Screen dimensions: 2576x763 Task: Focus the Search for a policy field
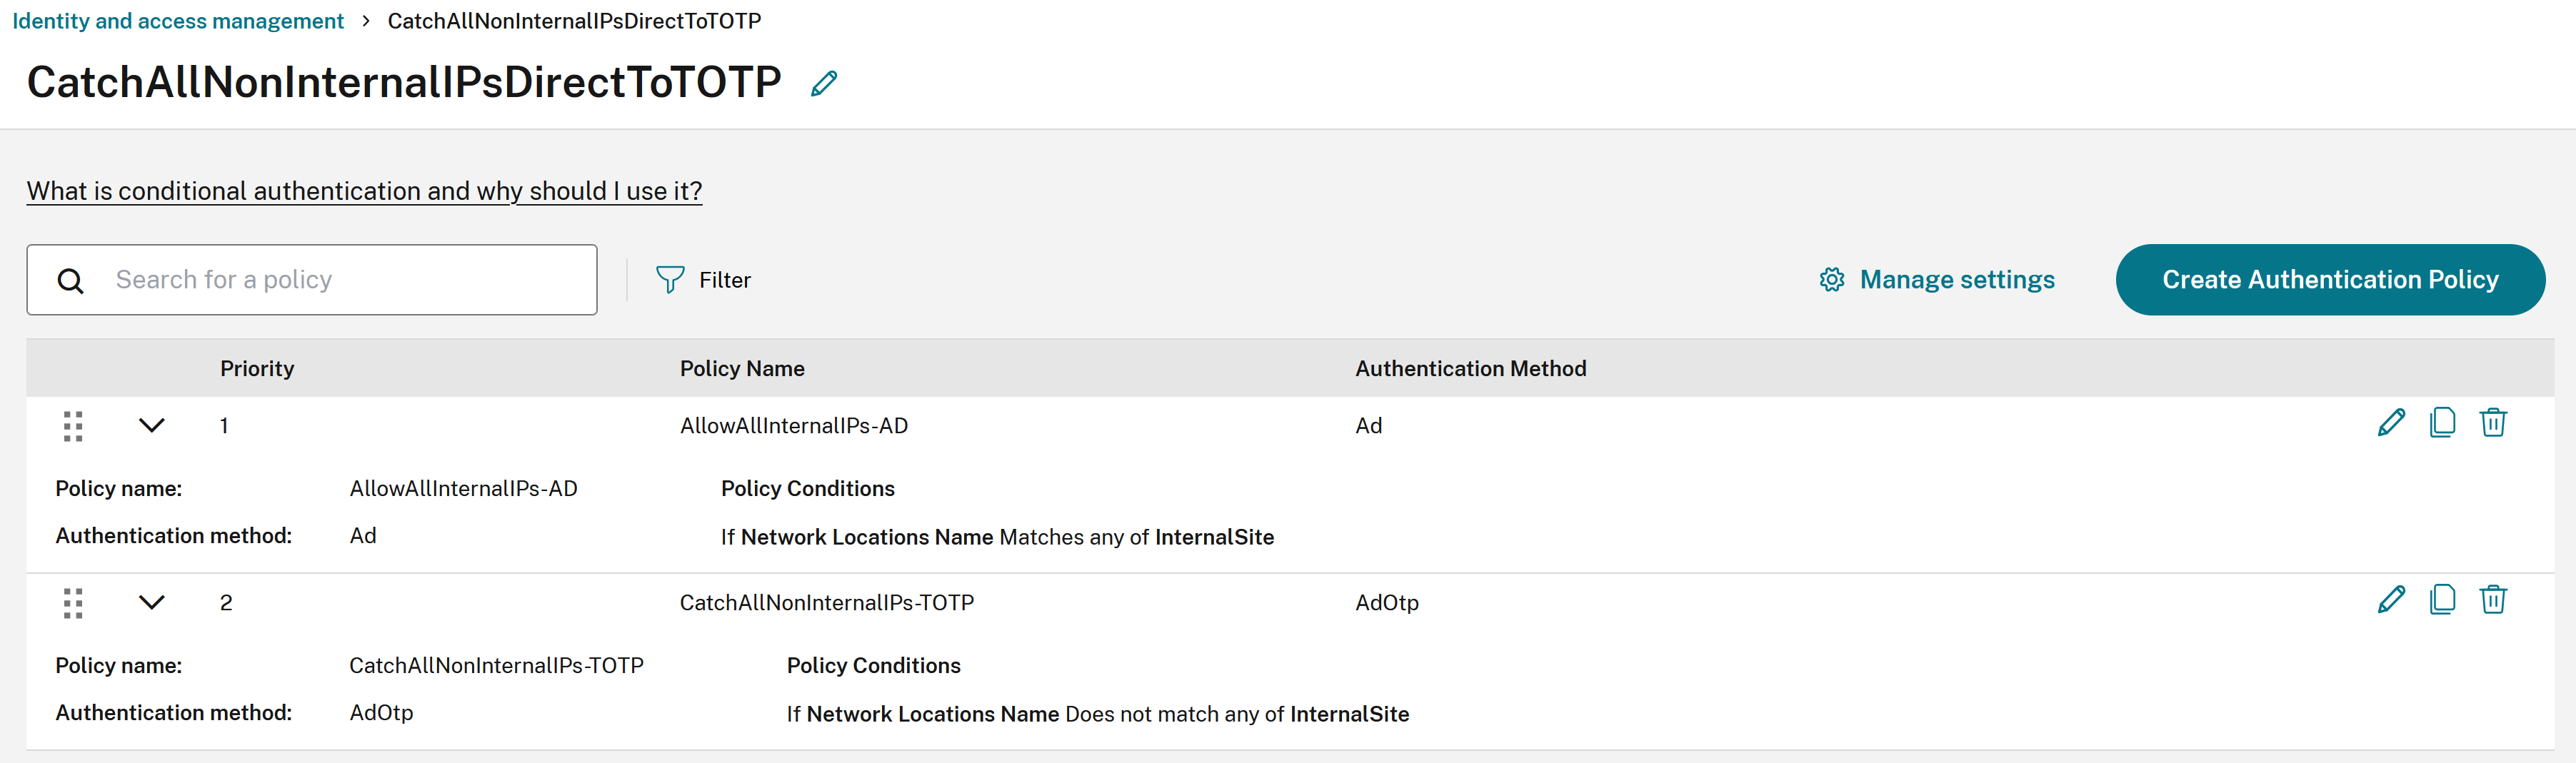pos(340,280)
